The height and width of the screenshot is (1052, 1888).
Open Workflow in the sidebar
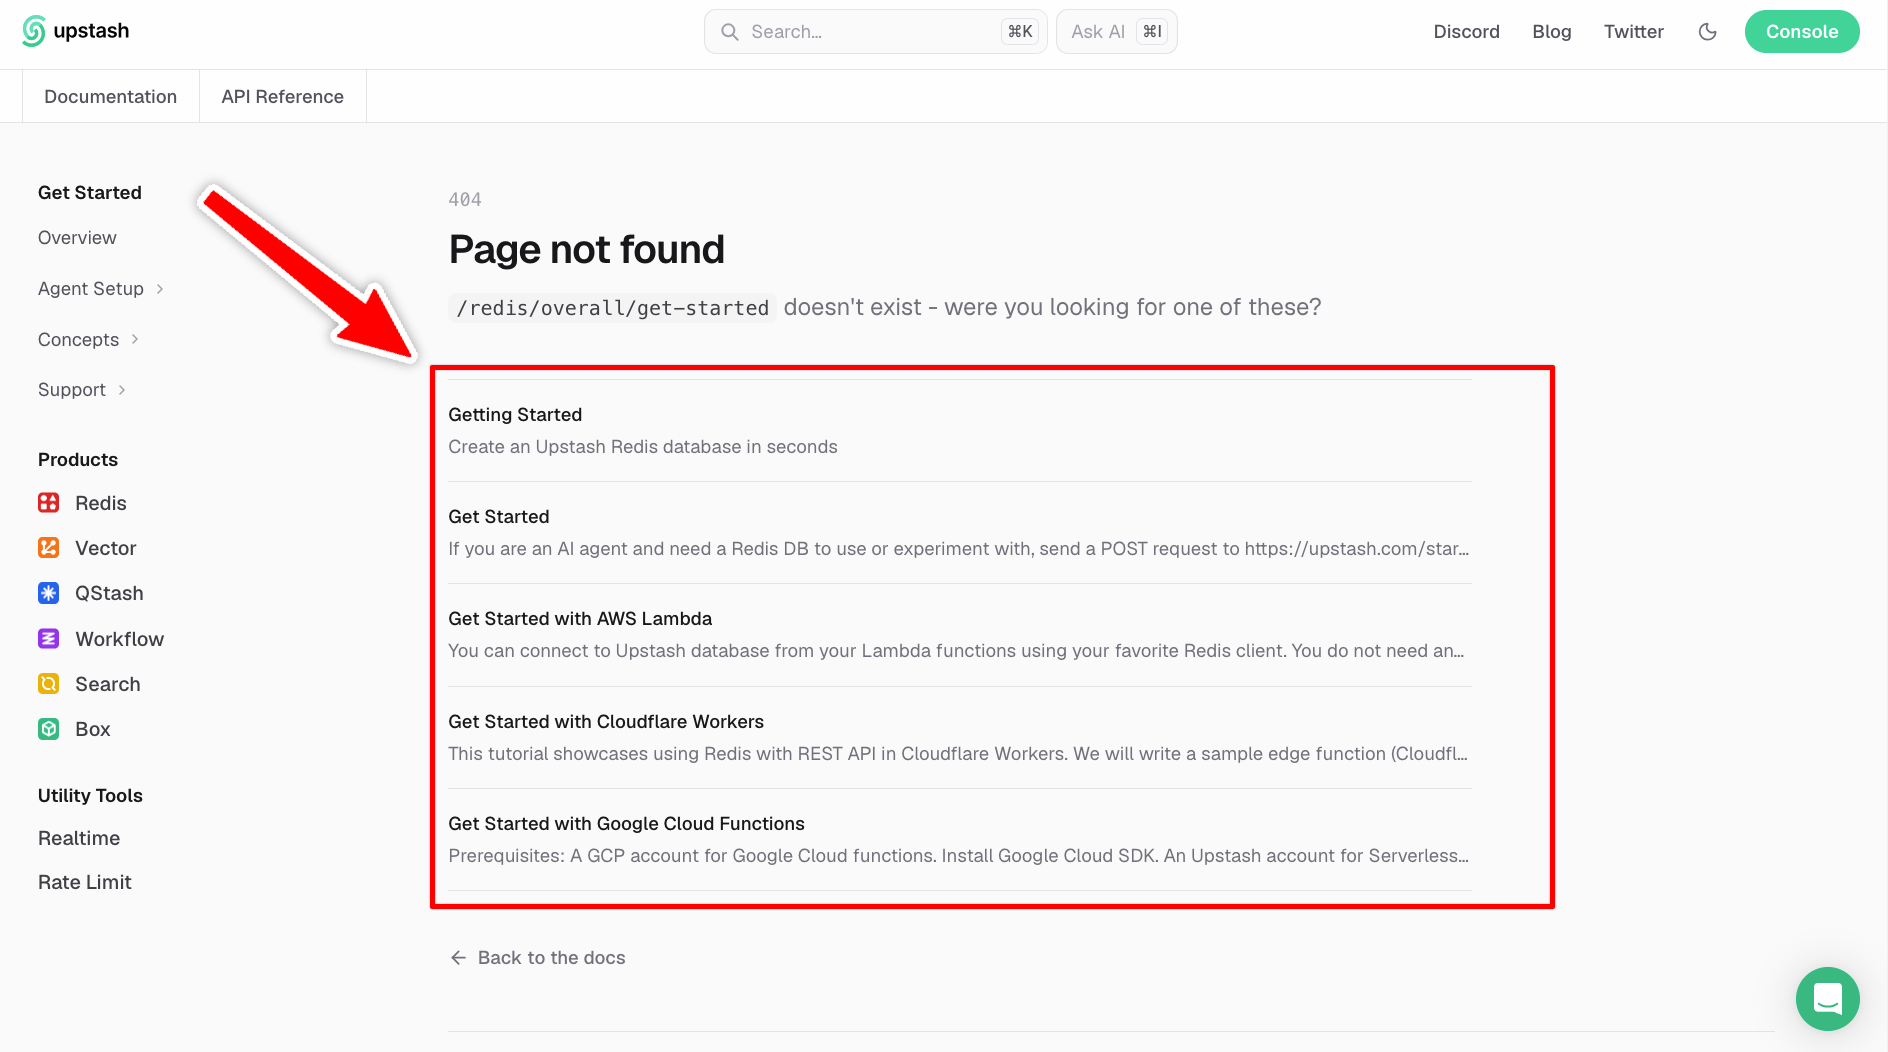tap(120, 639)
